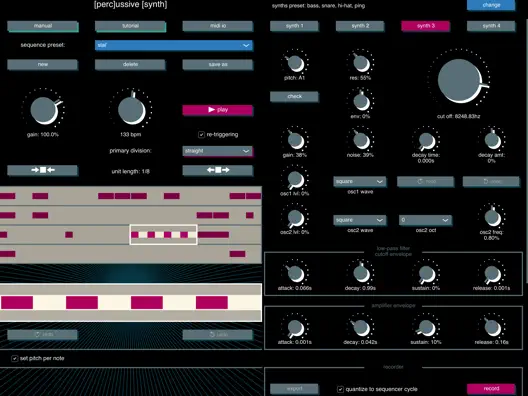
Task: Click amplifier envelope decay 0.042s knob
Action: 361,328
